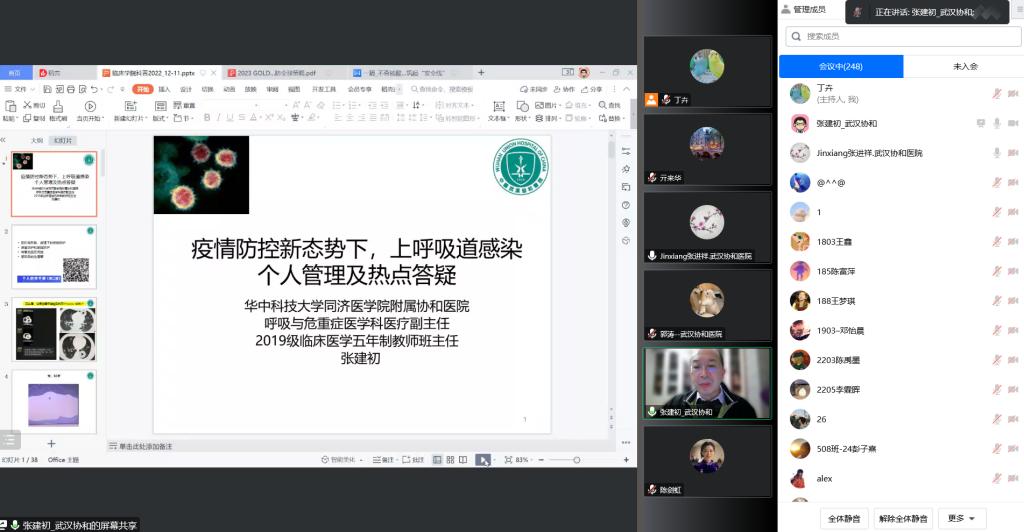
Task: Adjust the zoom slider handle in status bar
Action: pos(577,460)
